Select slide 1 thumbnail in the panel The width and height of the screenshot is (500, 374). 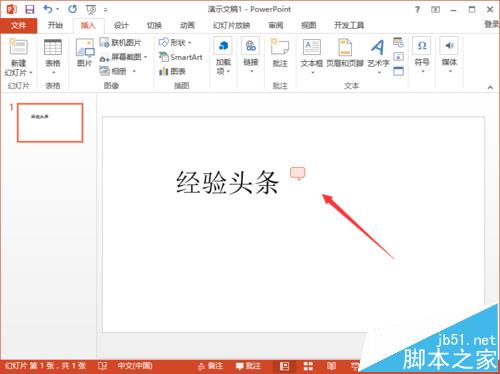(x=50, y=123)
